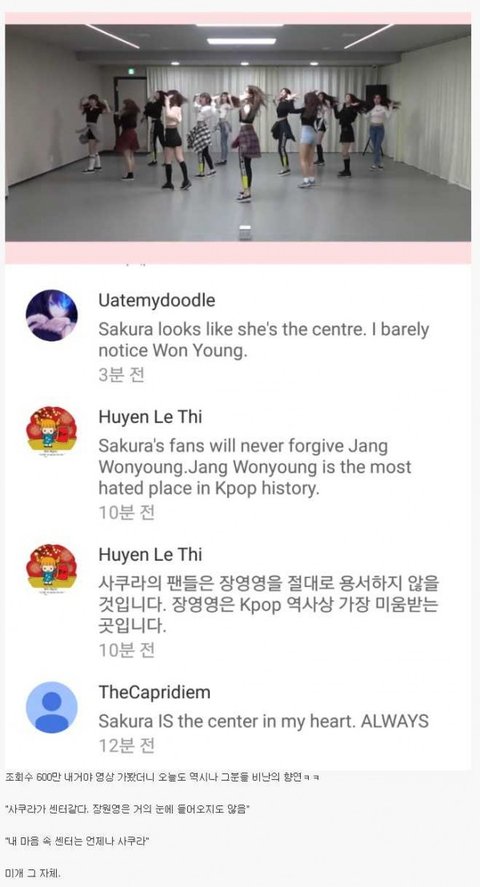Click the 3분 전 timestamp
Screen dimensions: 480x887
click(x=121, y=374)
